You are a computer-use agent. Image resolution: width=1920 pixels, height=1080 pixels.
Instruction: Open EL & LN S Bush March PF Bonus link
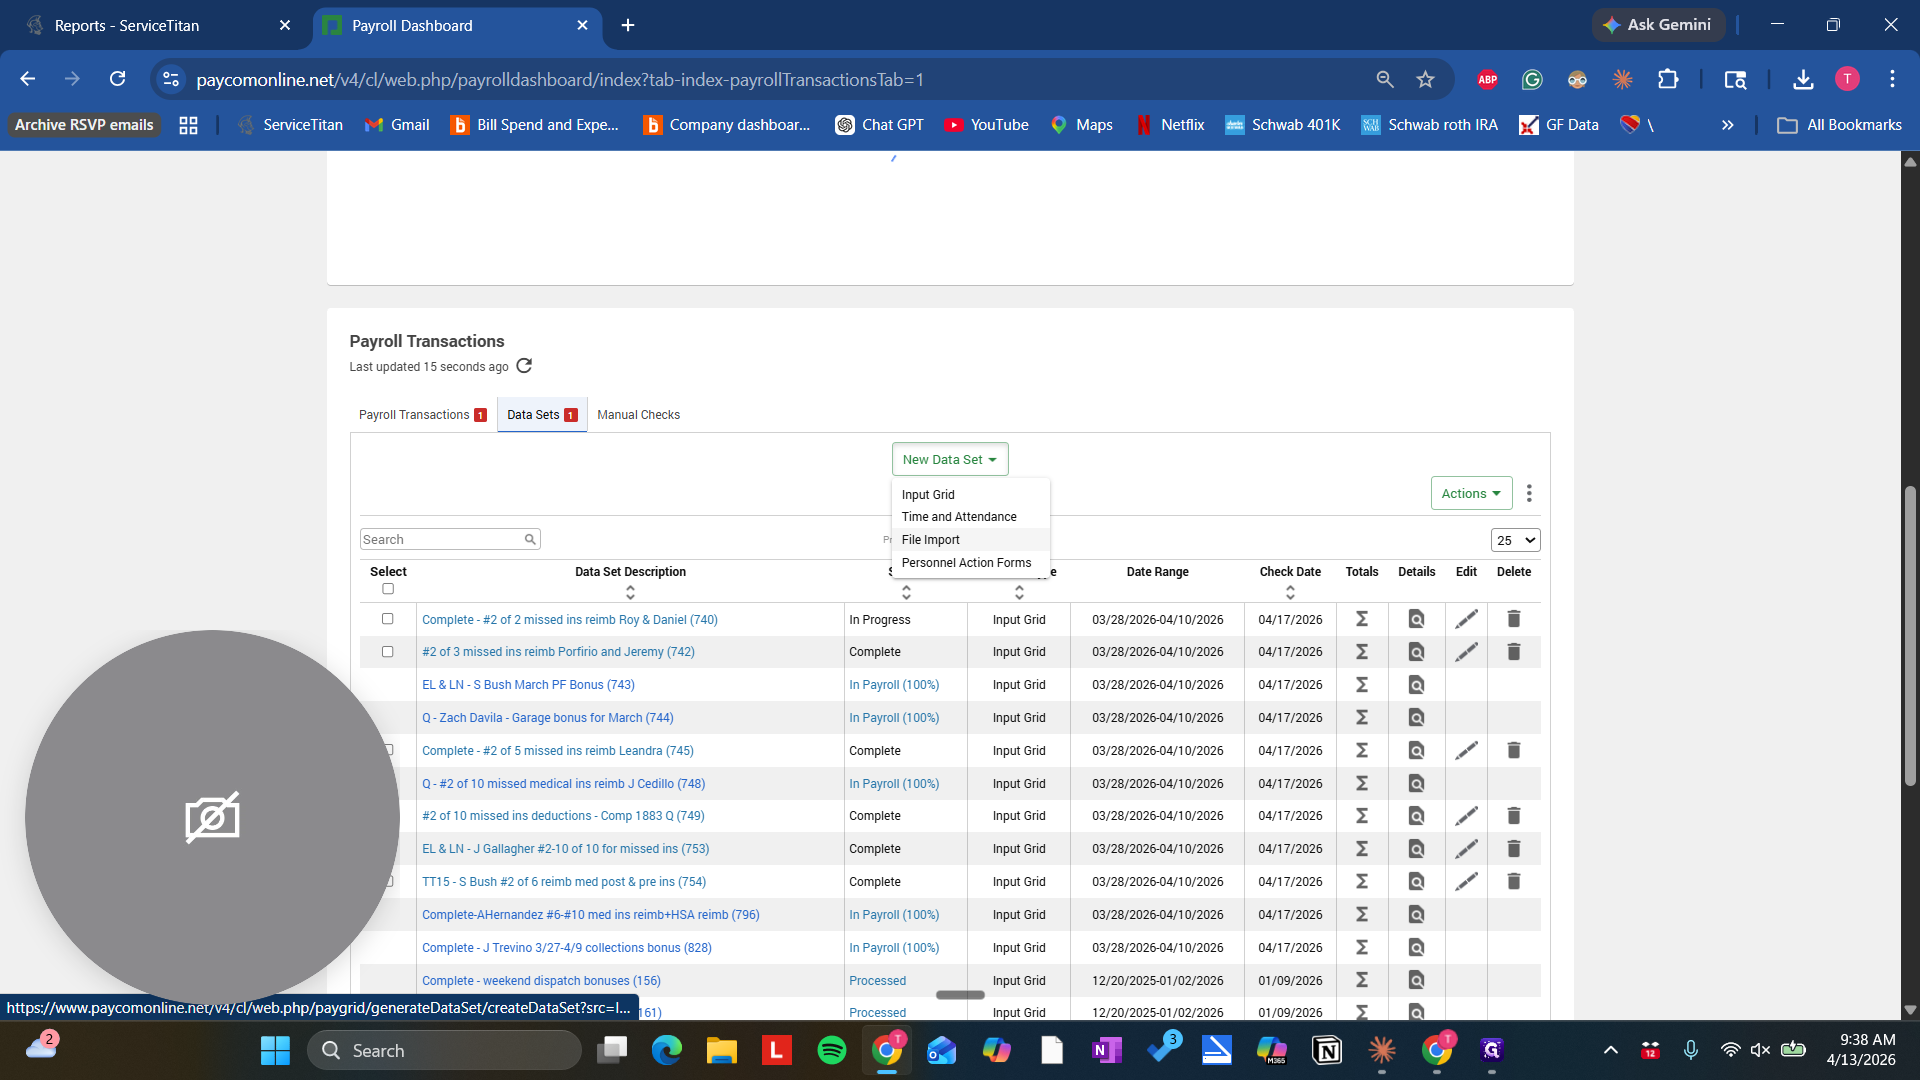click(528, 685)
